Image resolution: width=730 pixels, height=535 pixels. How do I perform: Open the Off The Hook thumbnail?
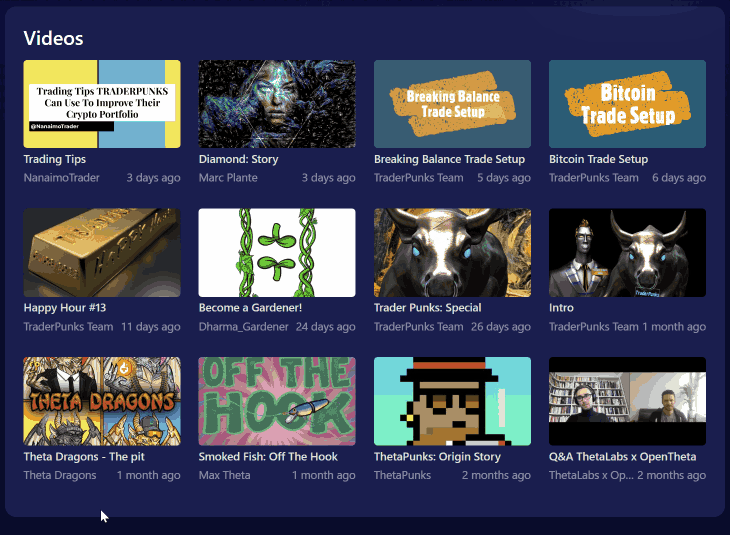tap(277, 401)
